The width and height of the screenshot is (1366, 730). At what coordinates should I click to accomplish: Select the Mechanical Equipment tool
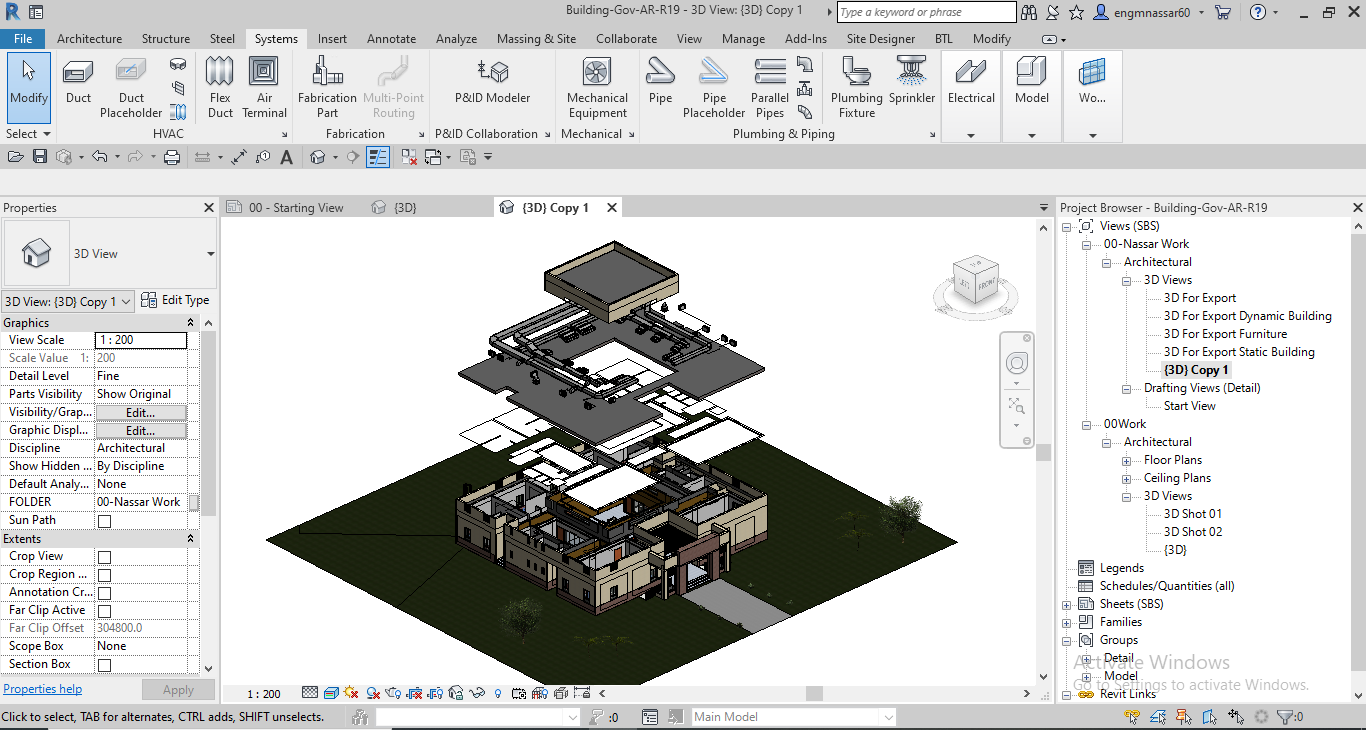click(x=597, y=86)
